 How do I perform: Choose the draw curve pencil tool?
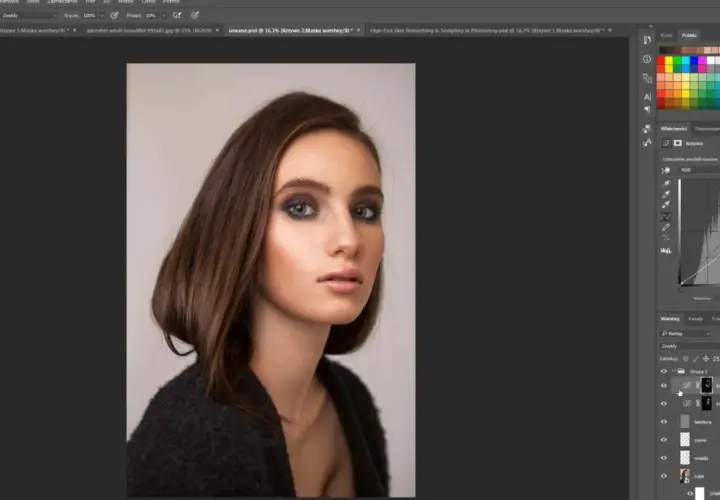point(666,228)
